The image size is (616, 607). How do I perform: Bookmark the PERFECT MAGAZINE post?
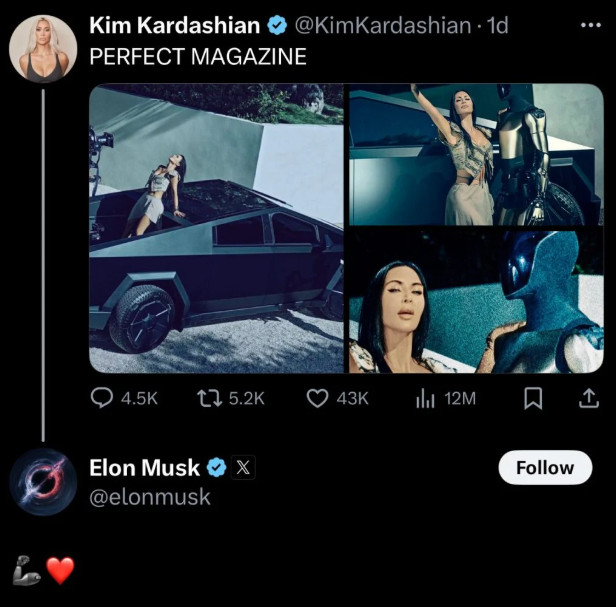pyautogui.click(x=533, y=398)
